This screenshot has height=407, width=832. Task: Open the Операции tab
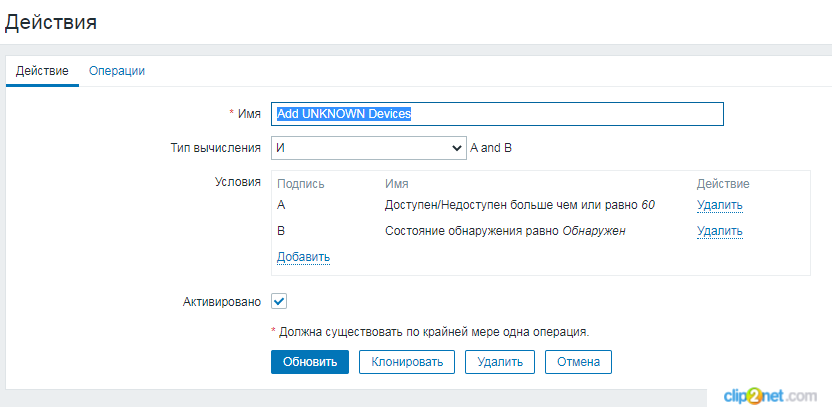pyautogui.click(x=117, y=71)
